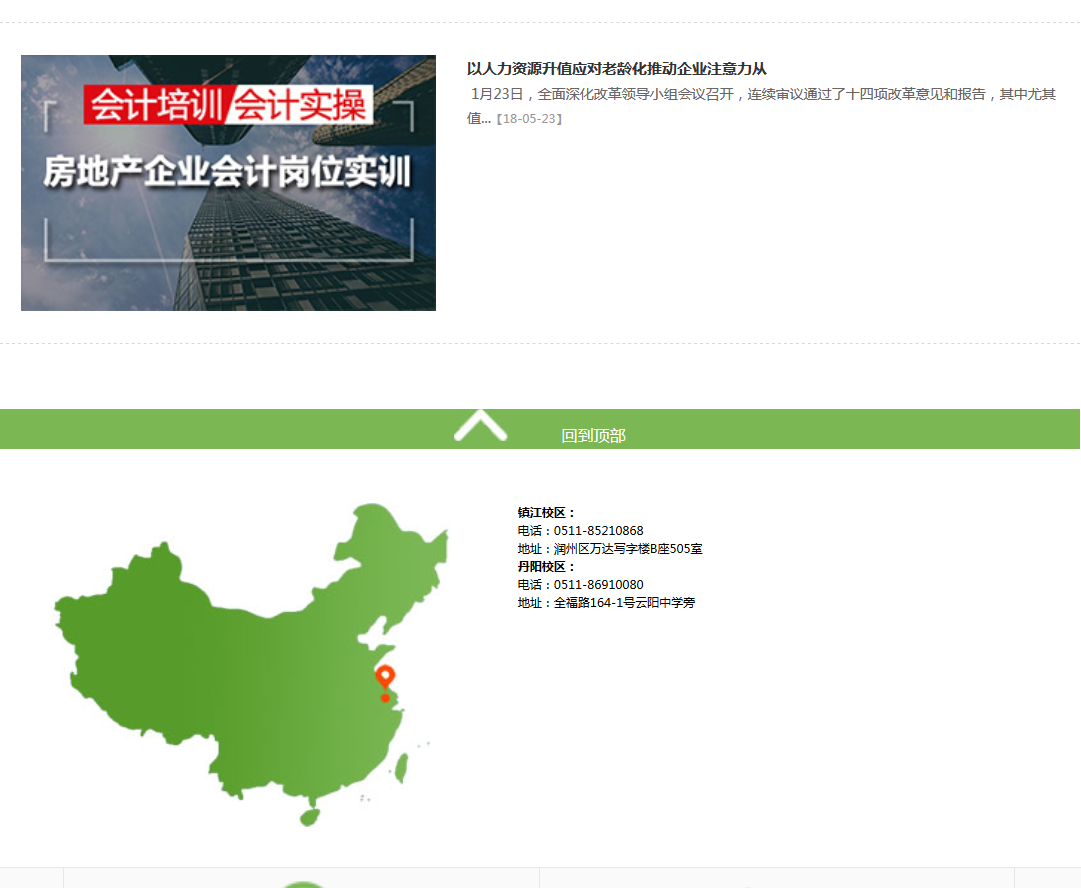1081x888 pixels.
Task: Click phone number 0511-86910080
Action: click(x=599, y=585)
